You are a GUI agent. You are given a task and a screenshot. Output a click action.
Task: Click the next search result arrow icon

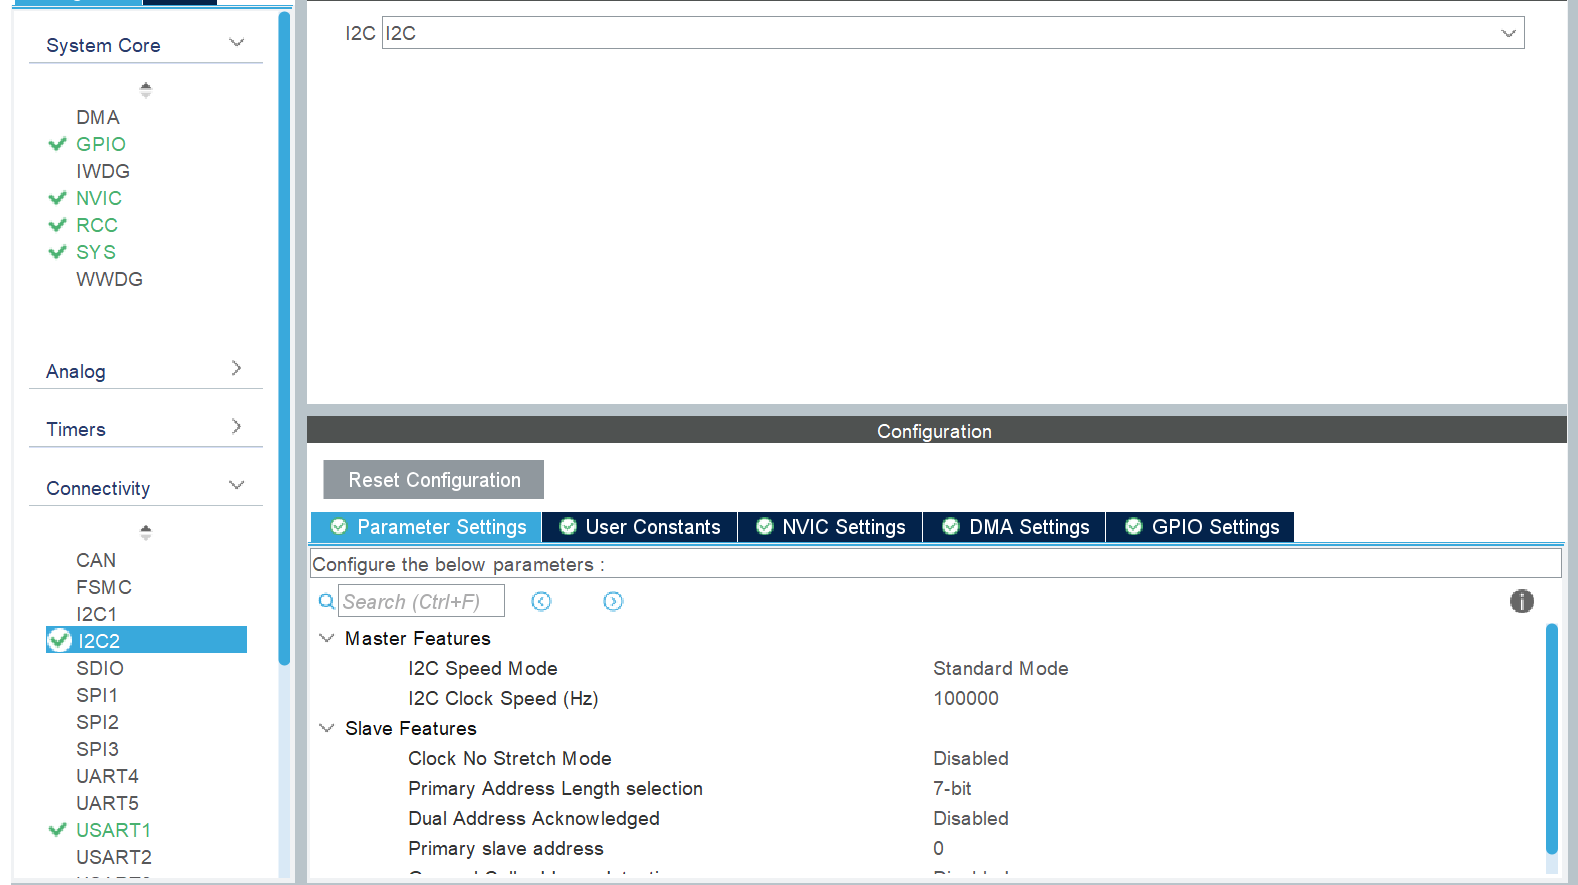click(613, 601)
